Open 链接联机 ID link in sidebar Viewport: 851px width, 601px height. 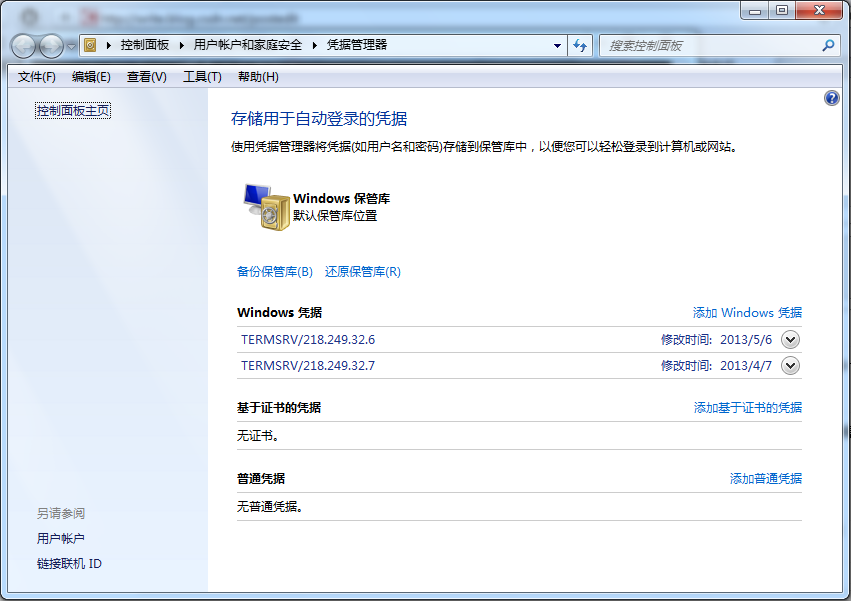(x=69, y=564)
